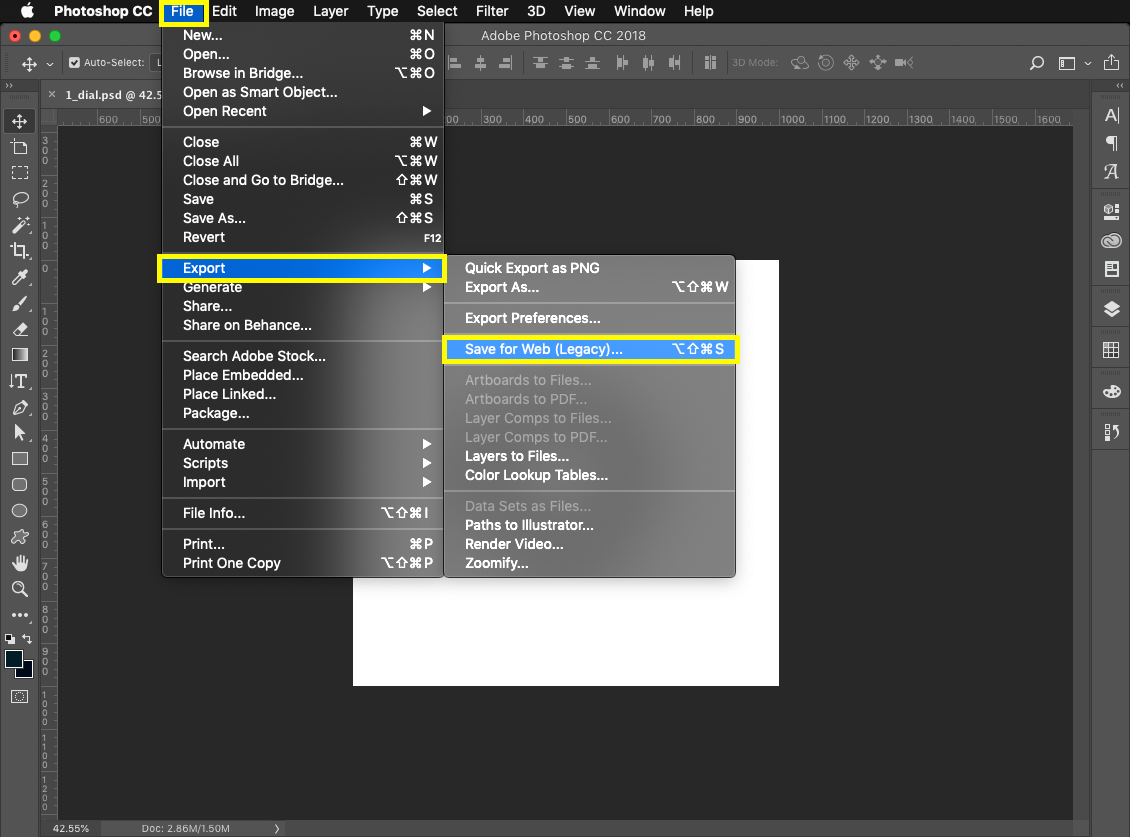Select the Ellipse tool
1130x837 pixels.
pos(19,510)
